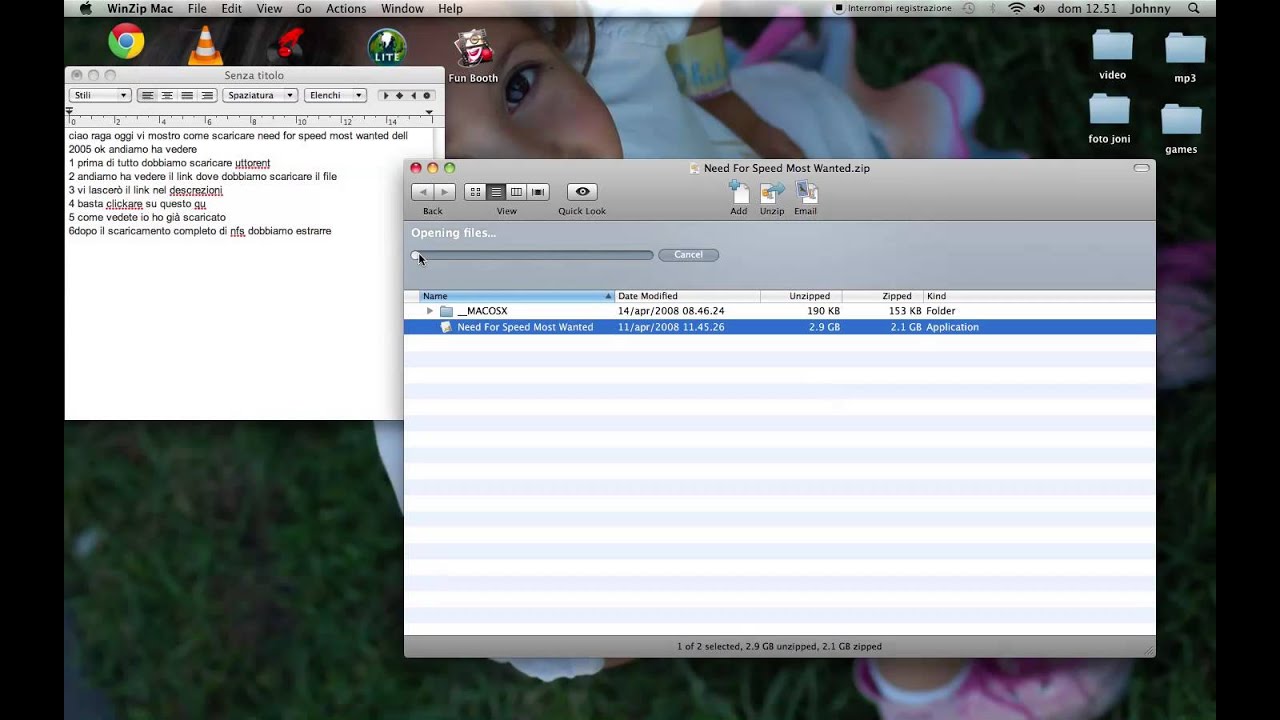The image size is (1280, 720).
Task: Switch WinZip to column view
Action: (517, 192)
